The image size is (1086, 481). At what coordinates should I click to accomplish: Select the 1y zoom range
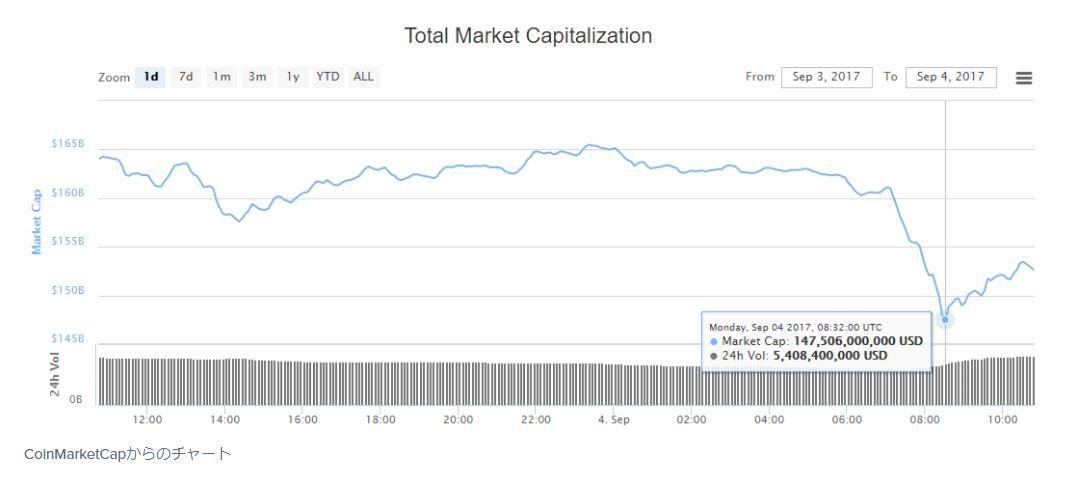point(293,77)
